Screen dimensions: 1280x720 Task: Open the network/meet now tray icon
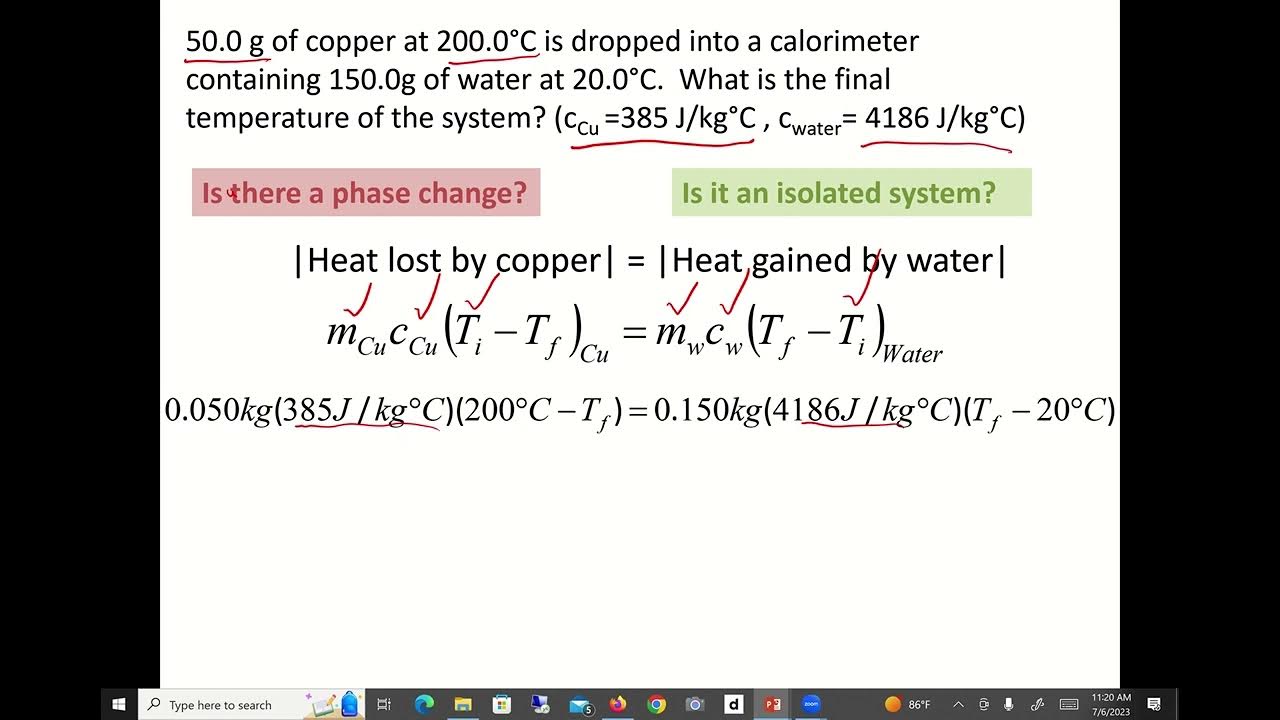[x=984, y=704]
